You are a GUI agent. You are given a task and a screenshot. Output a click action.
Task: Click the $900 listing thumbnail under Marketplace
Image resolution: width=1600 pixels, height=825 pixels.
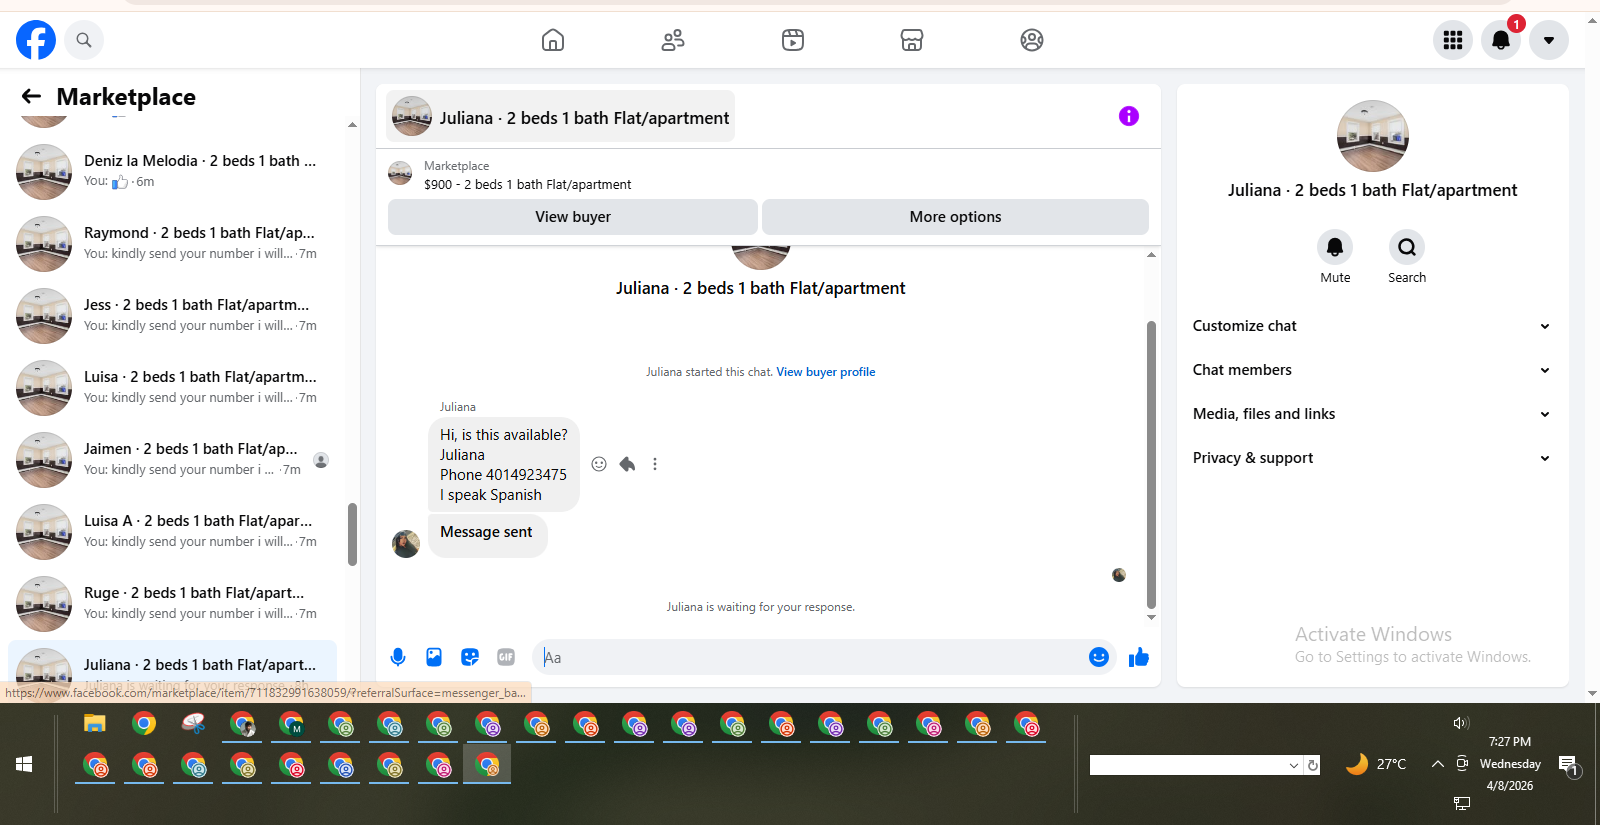400,174
